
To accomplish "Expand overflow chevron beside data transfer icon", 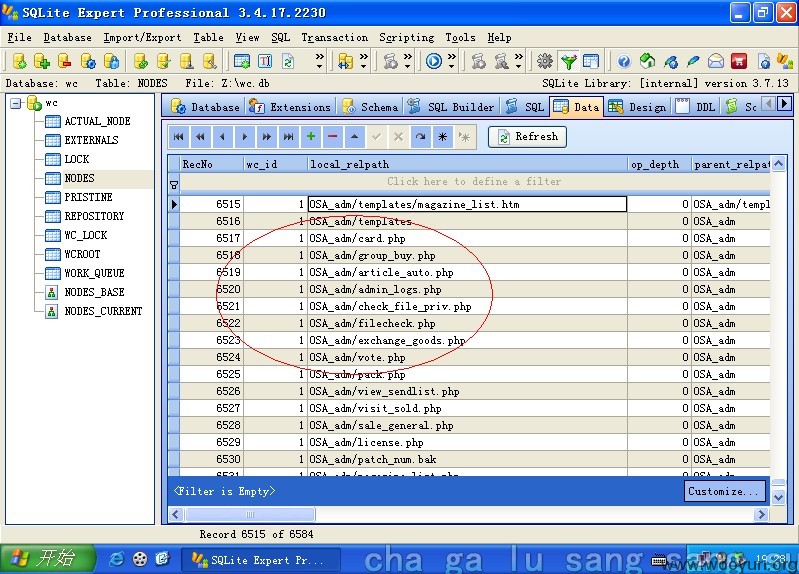I will 363,61.
